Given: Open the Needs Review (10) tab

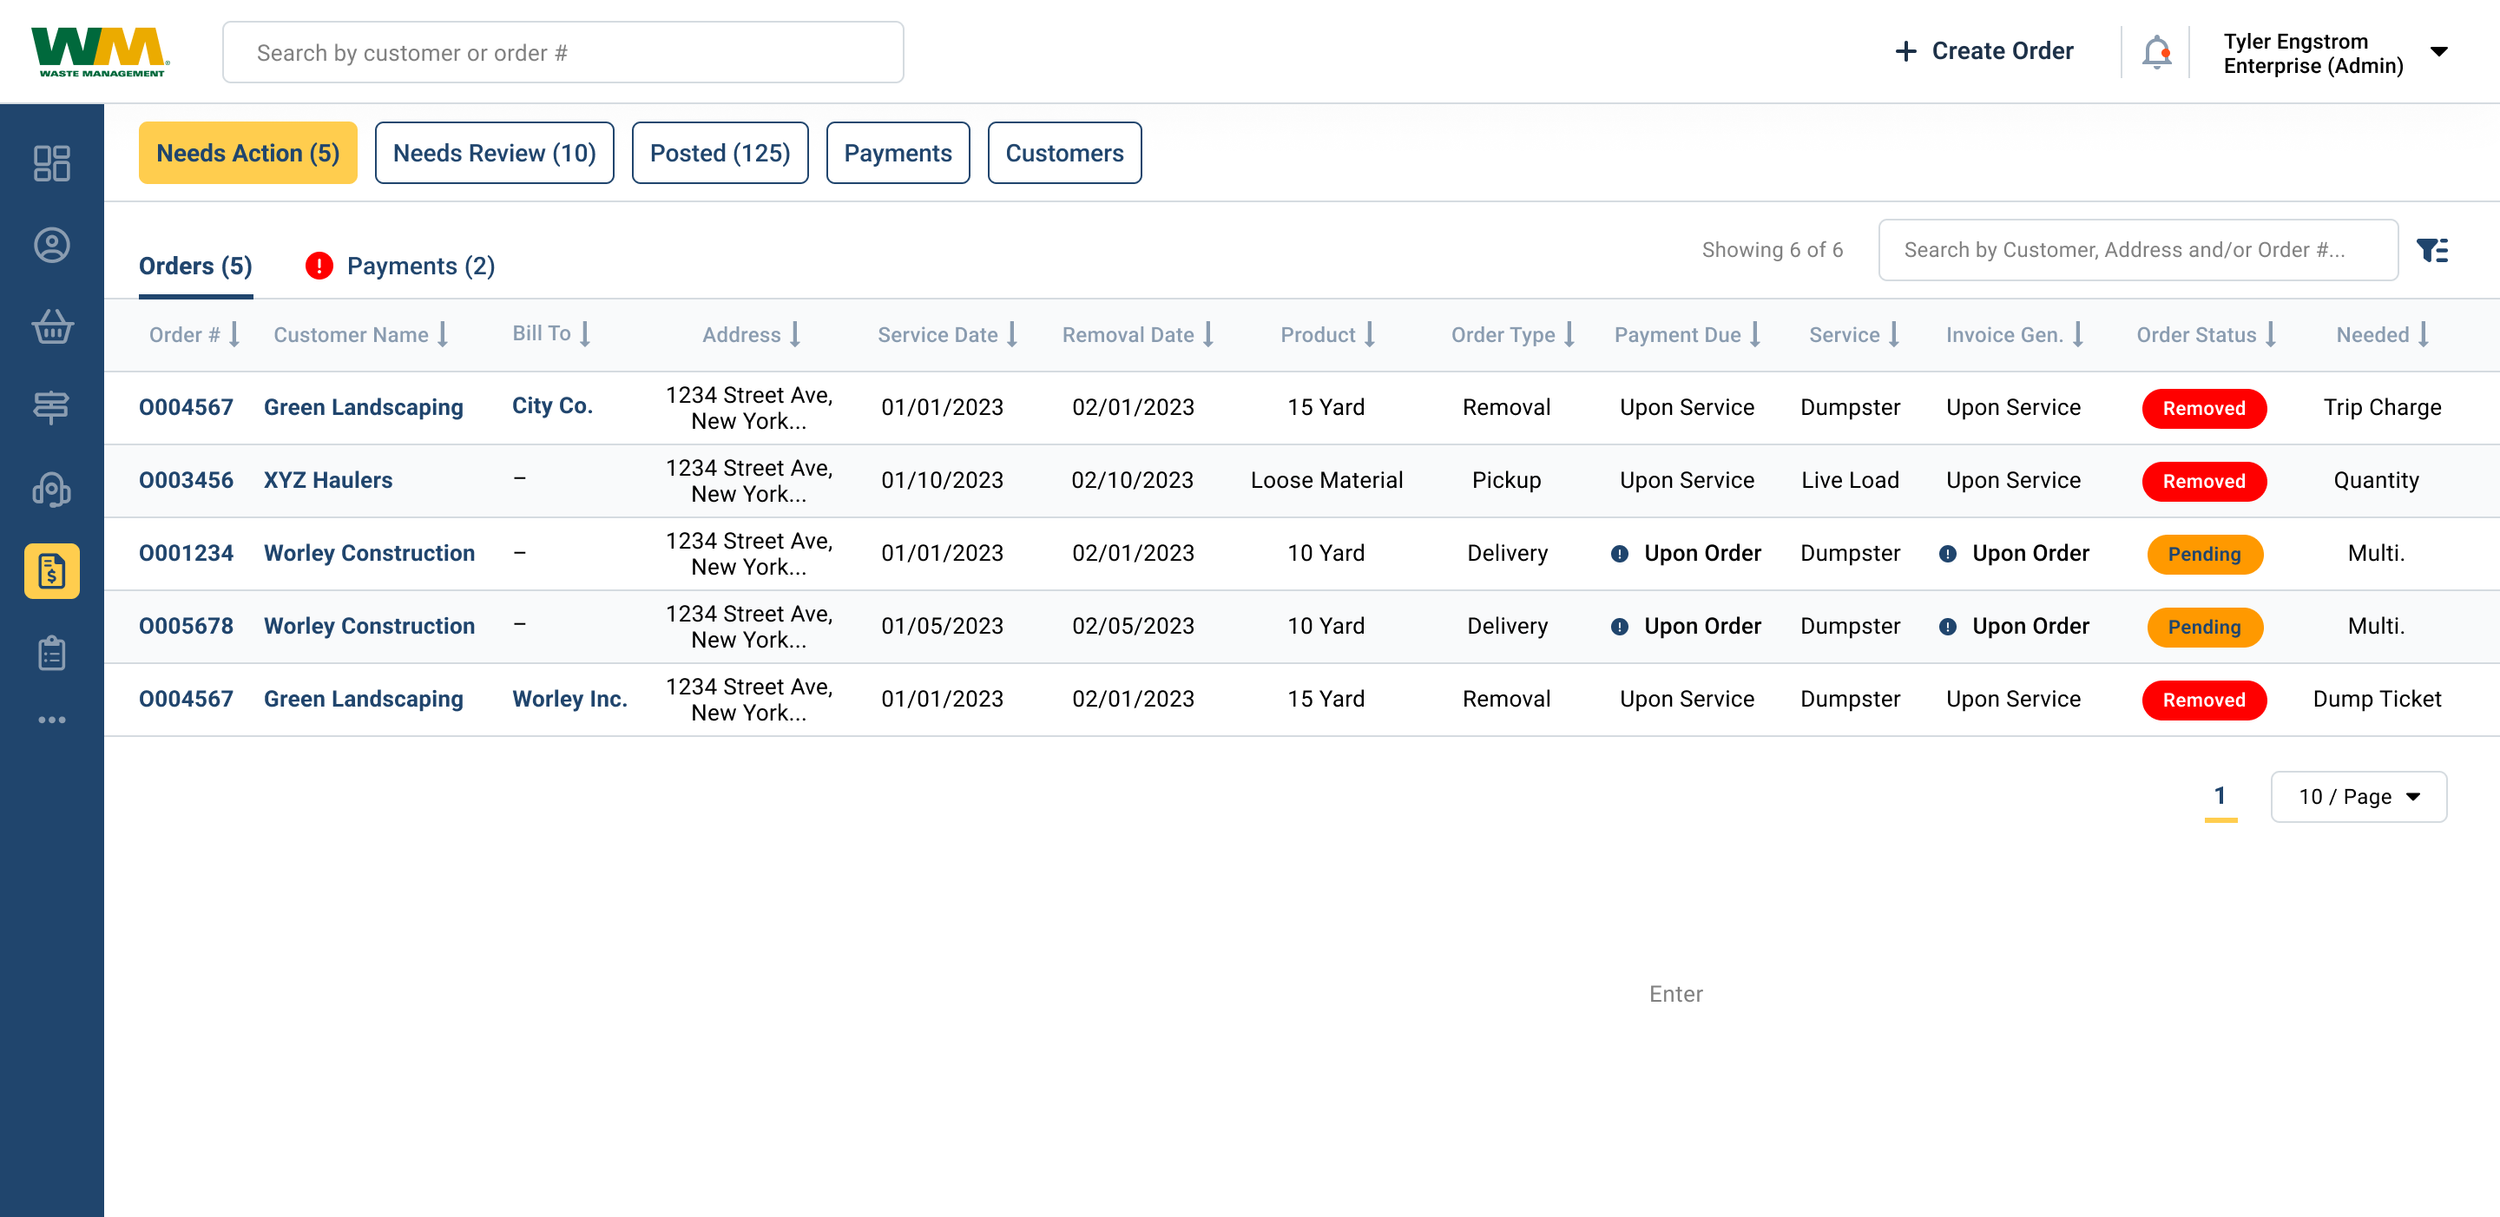Looking at the screenshot, I should (494, 152).
